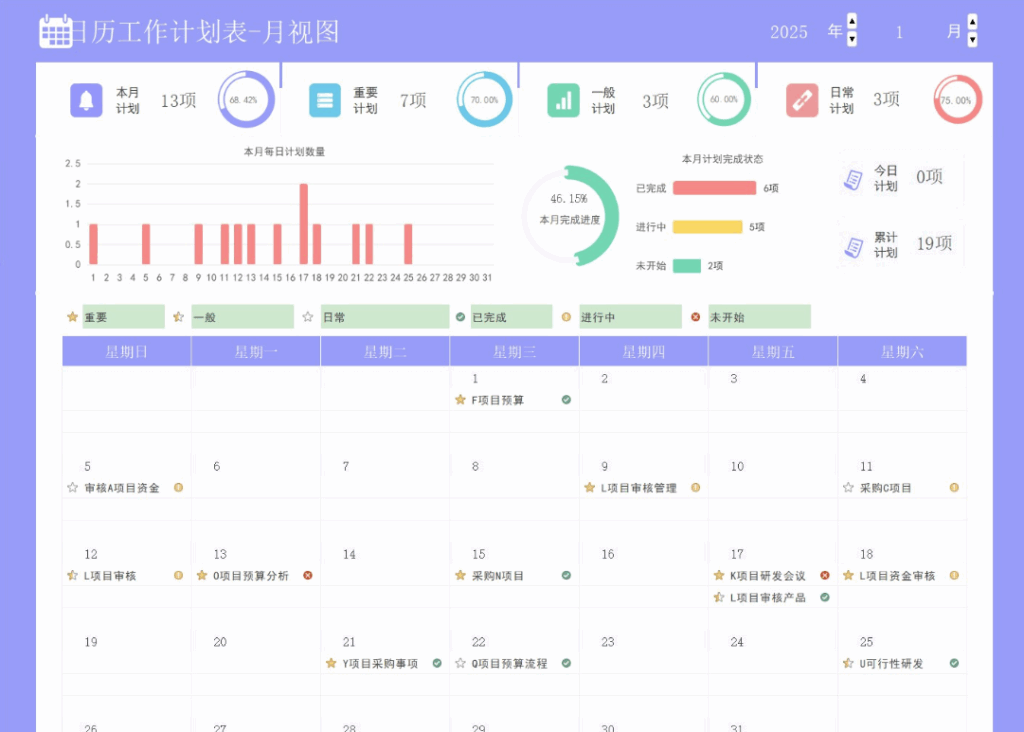Image resolution: width=1024 pixels, height=732 pixels.
Task: Click the 60.00% green progress ring
Action: point(724,99)
